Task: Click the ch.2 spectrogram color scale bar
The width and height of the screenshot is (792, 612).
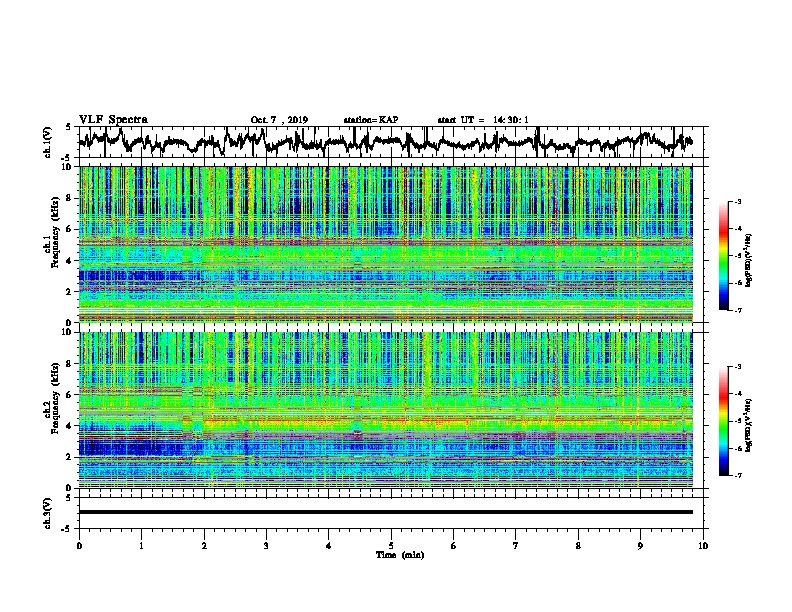Action: point(724,421)
